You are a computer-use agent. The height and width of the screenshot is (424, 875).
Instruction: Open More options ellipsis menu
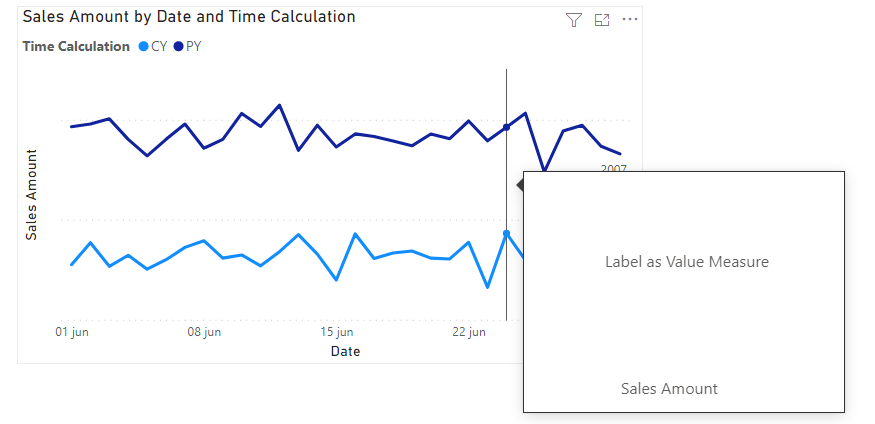[630, 20]
